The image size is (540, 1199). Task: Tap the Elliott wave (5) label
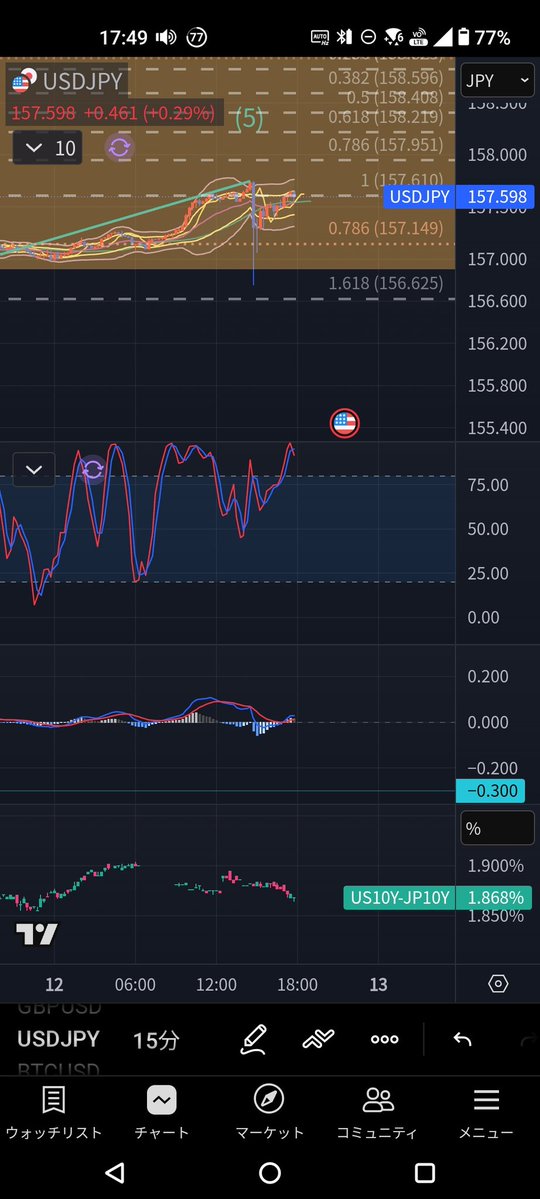(x=249, y=118)
